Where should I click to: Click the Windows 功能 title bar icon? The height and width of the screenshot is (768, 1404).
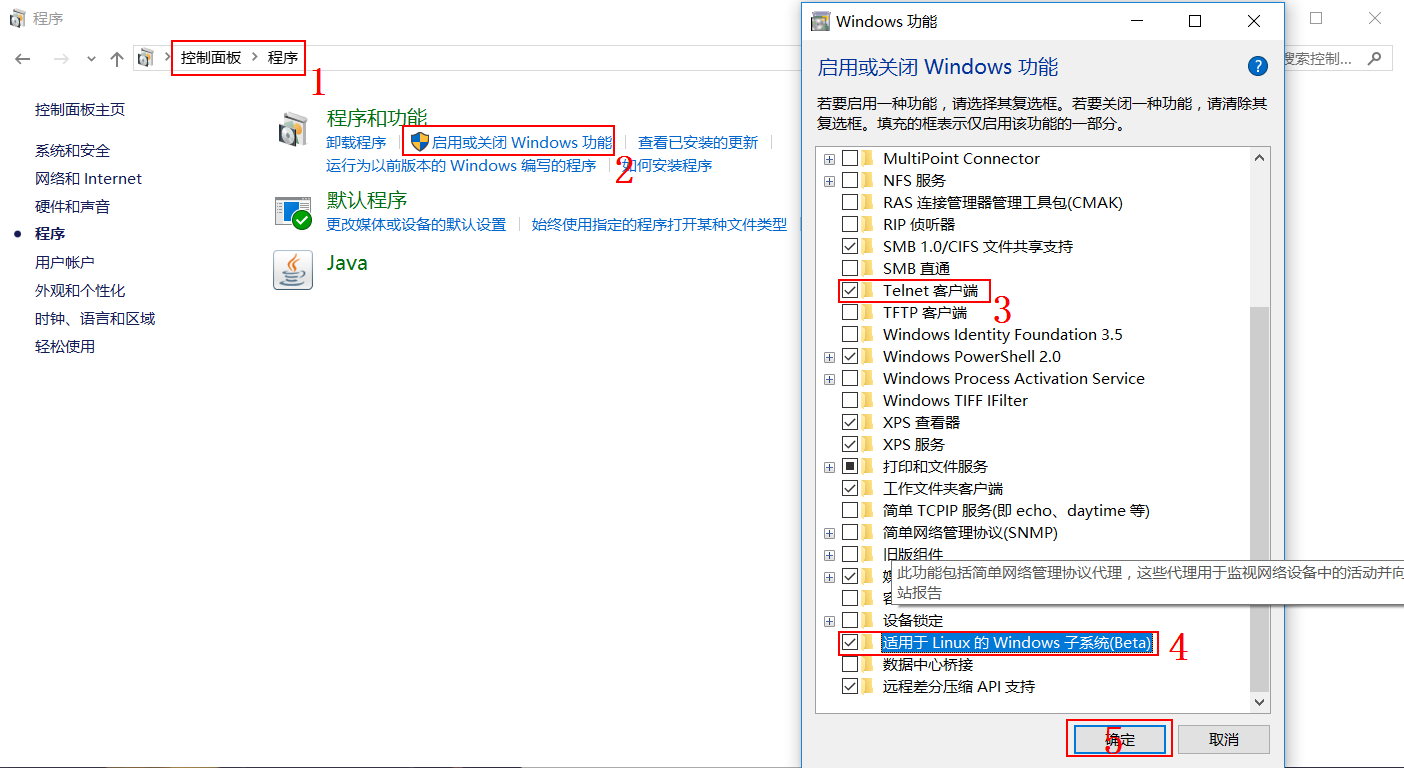click(820, 21)
